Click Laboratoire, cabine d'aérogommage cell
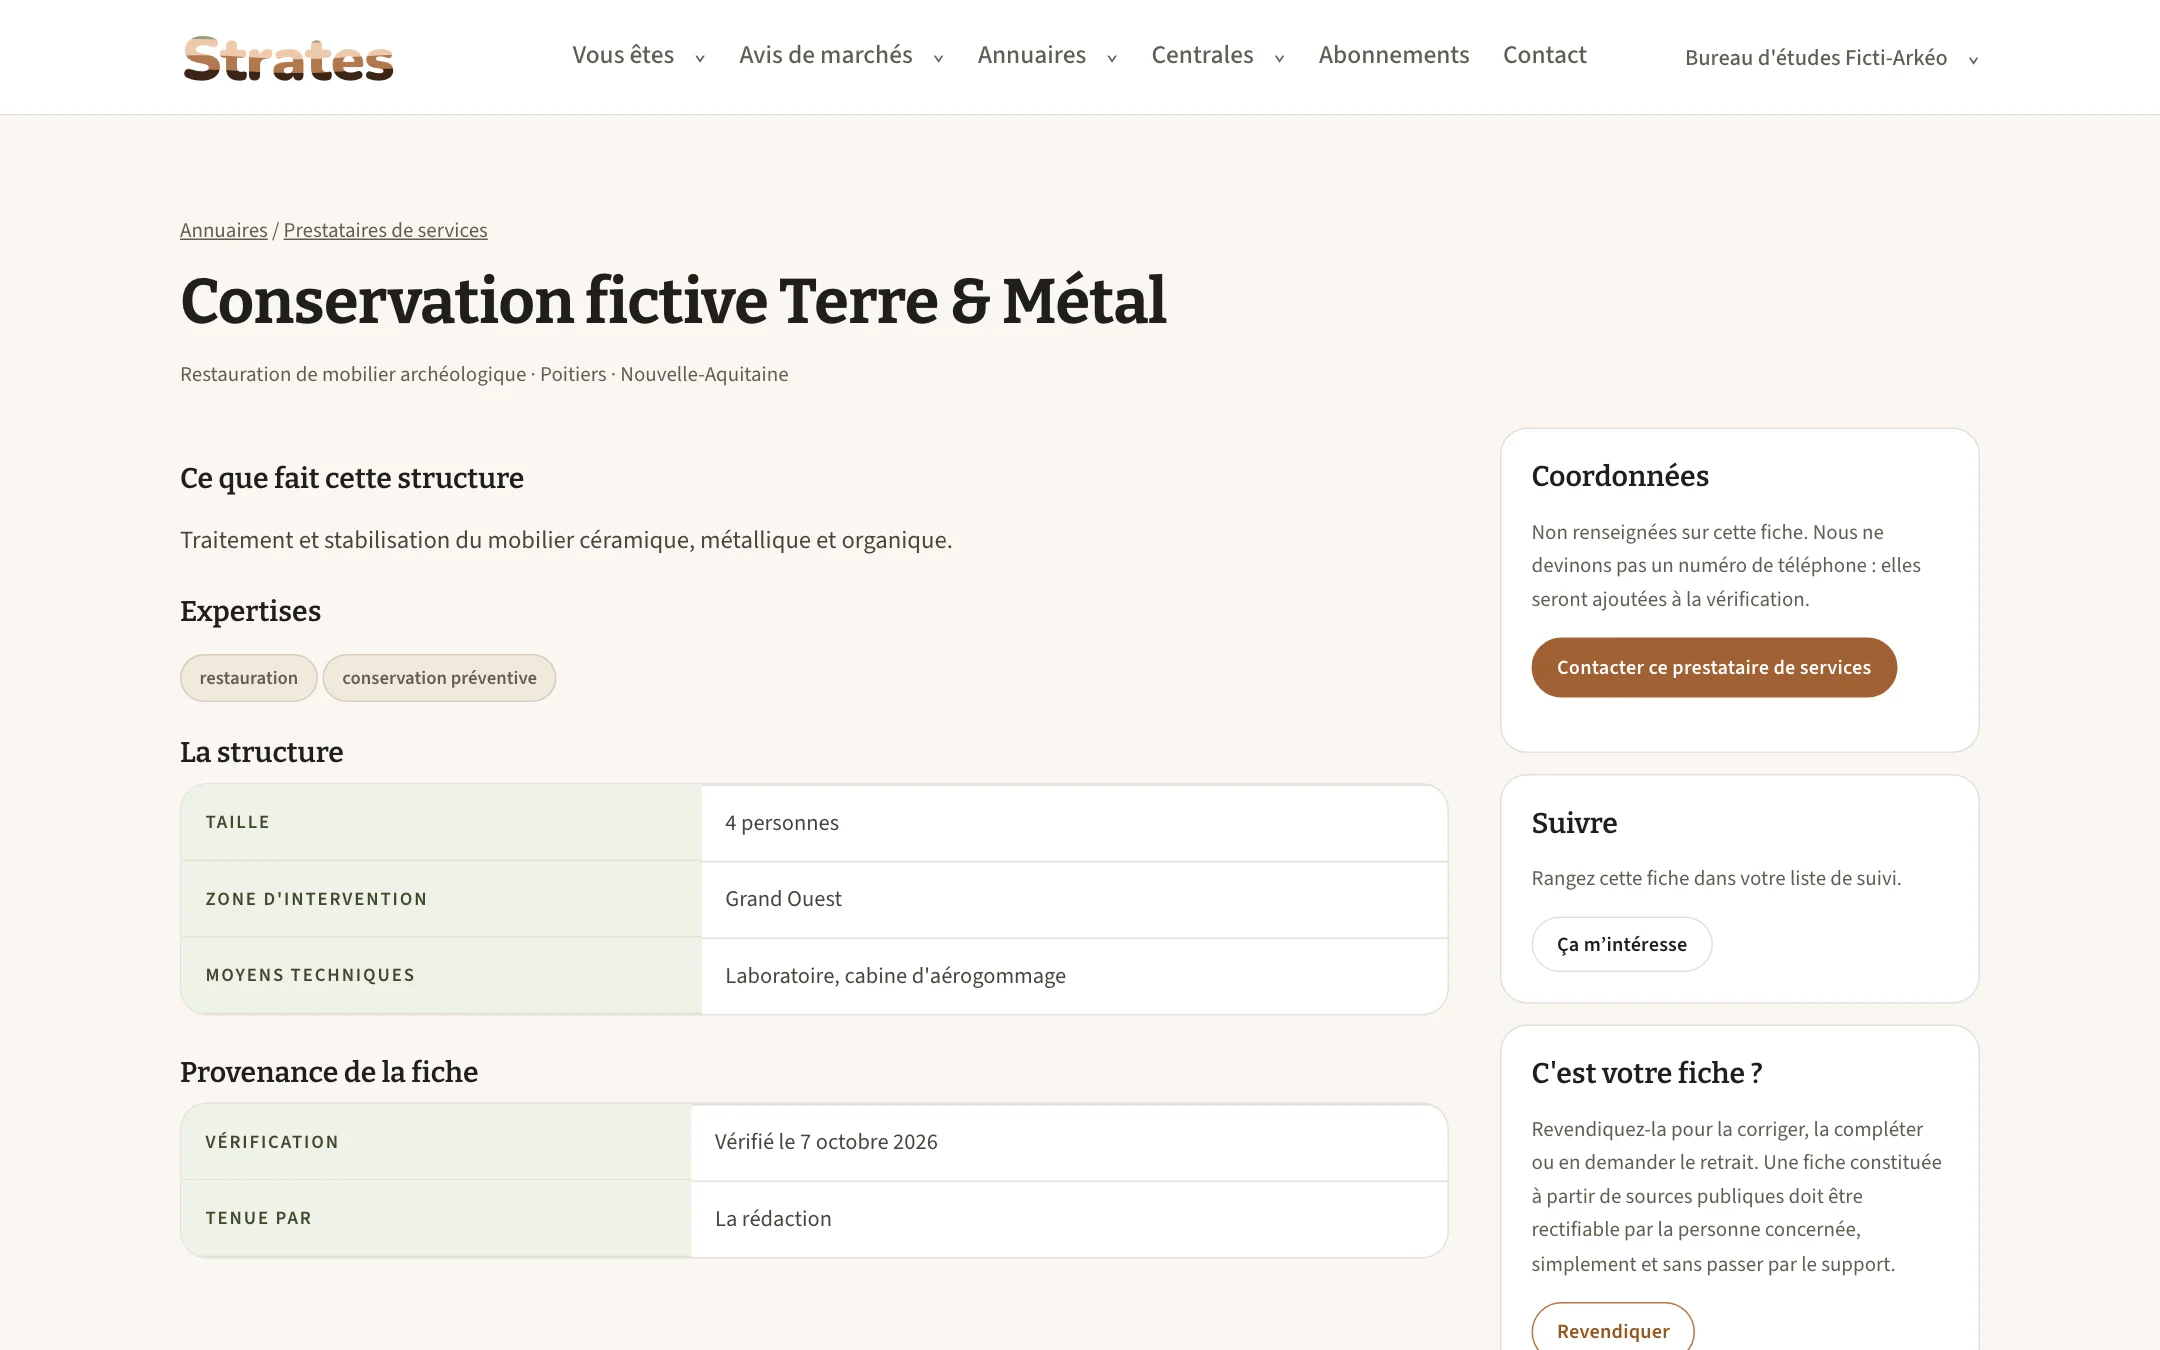Image resolution: width=2160 pixels, height=1350 pixels. (x=1074, y=976)
